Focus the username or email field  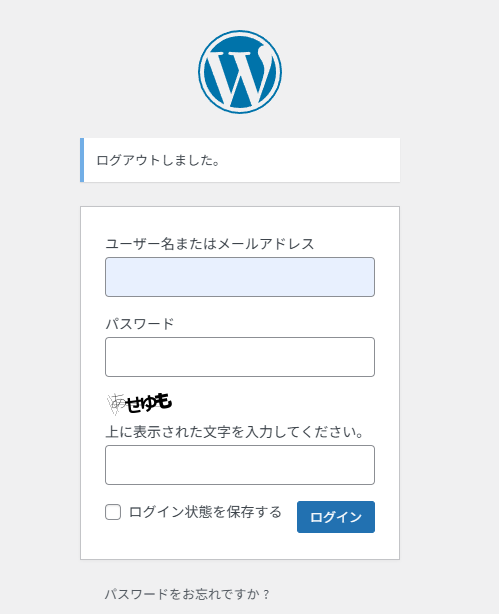click(x=240, y=277)
